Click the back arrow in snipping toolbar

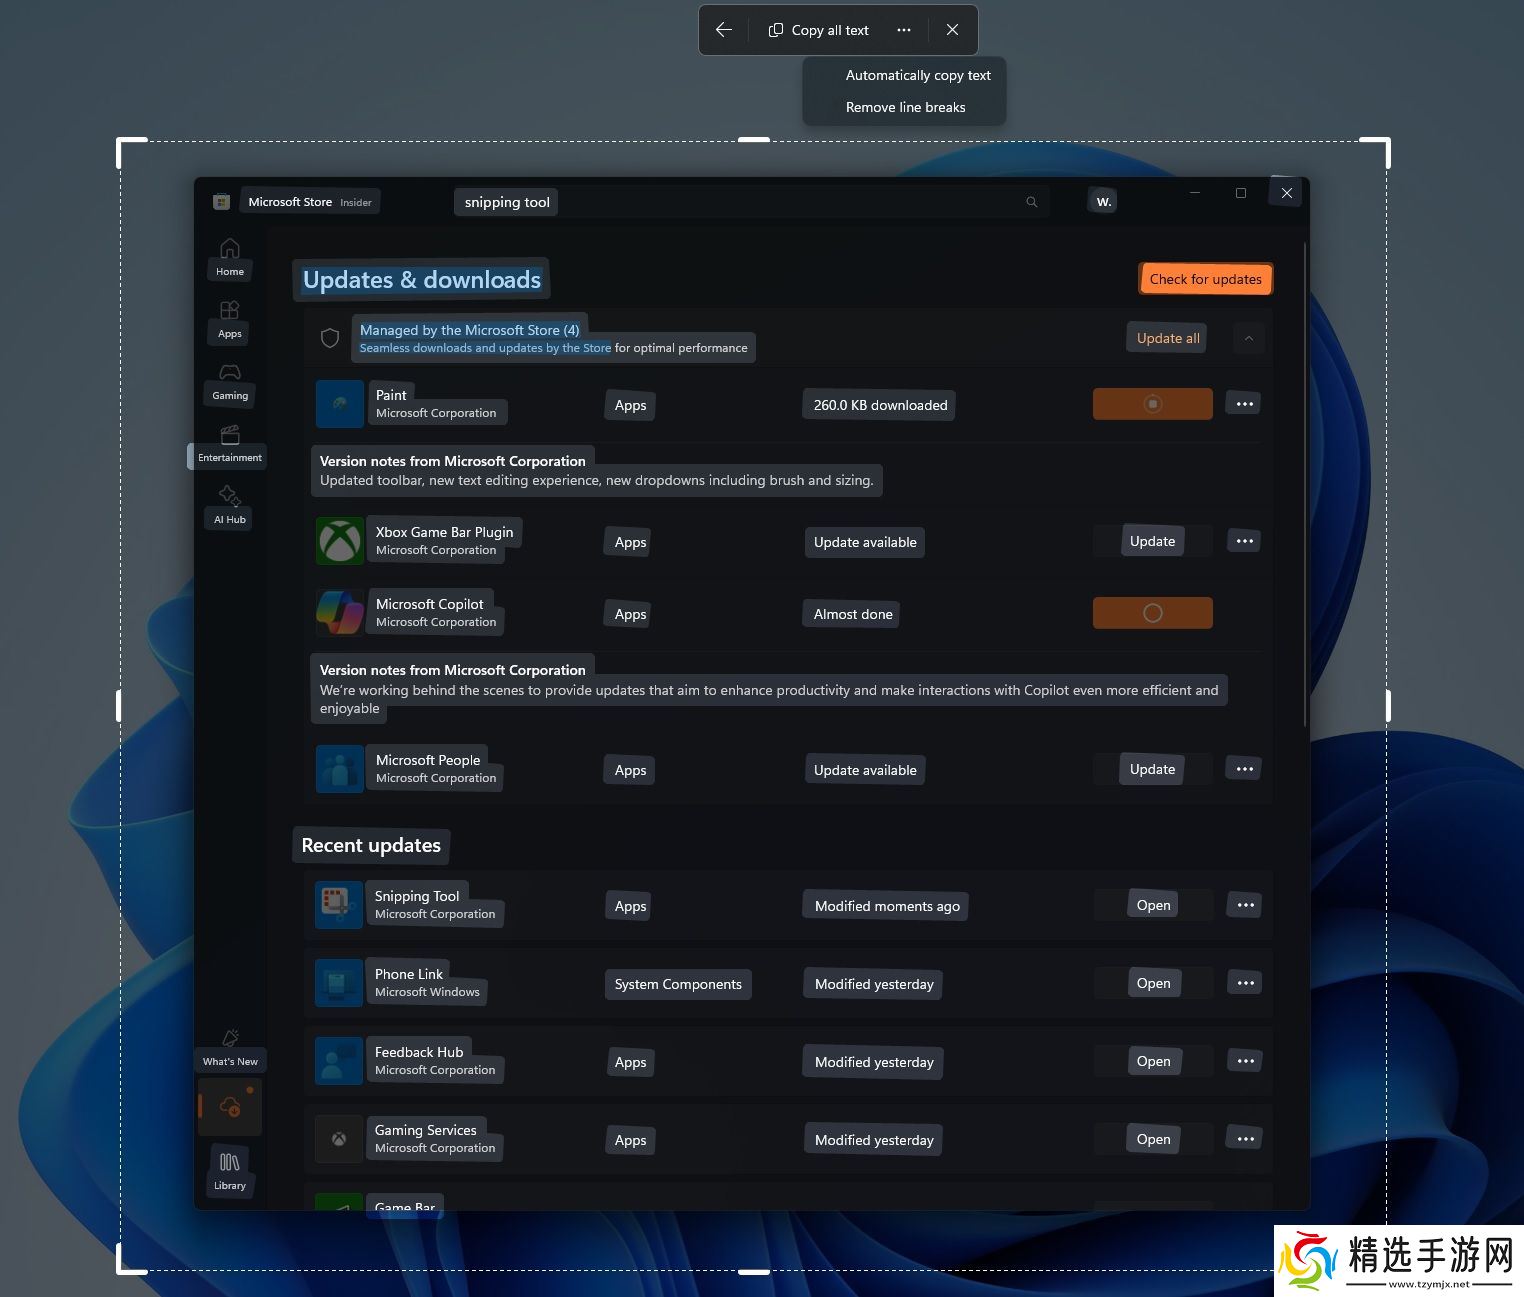[724, 30]
